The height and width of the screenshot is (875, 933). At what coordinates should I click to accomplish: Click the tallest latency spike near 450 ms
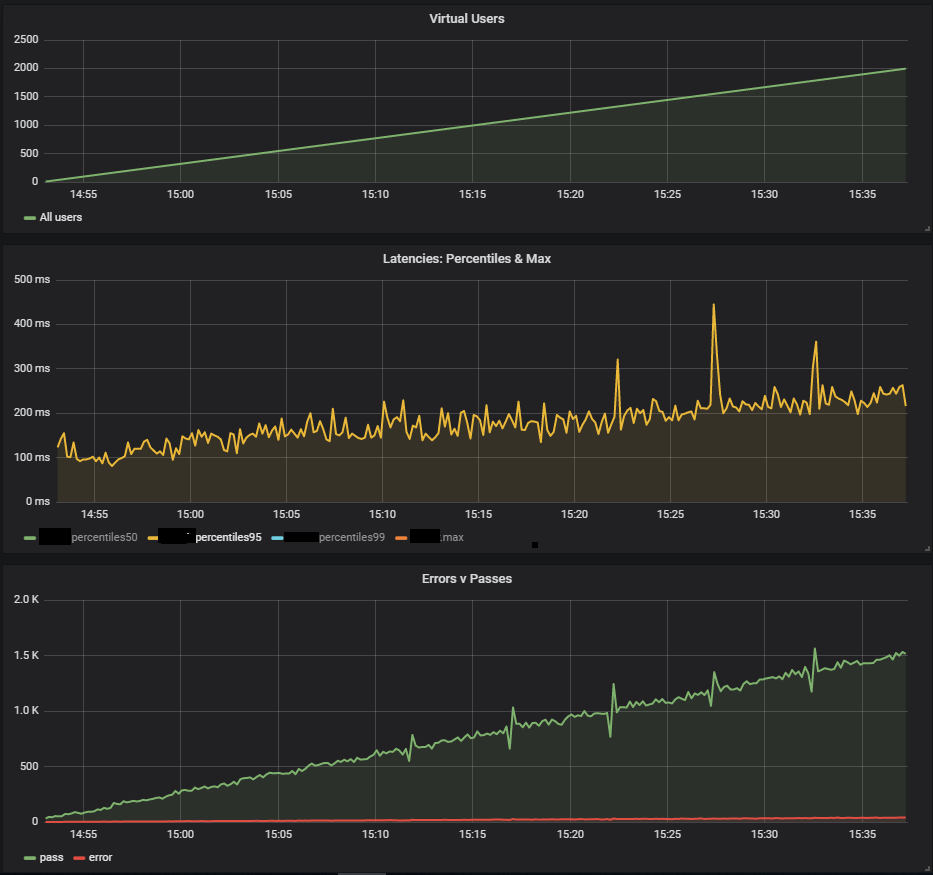tap(713, 305)
